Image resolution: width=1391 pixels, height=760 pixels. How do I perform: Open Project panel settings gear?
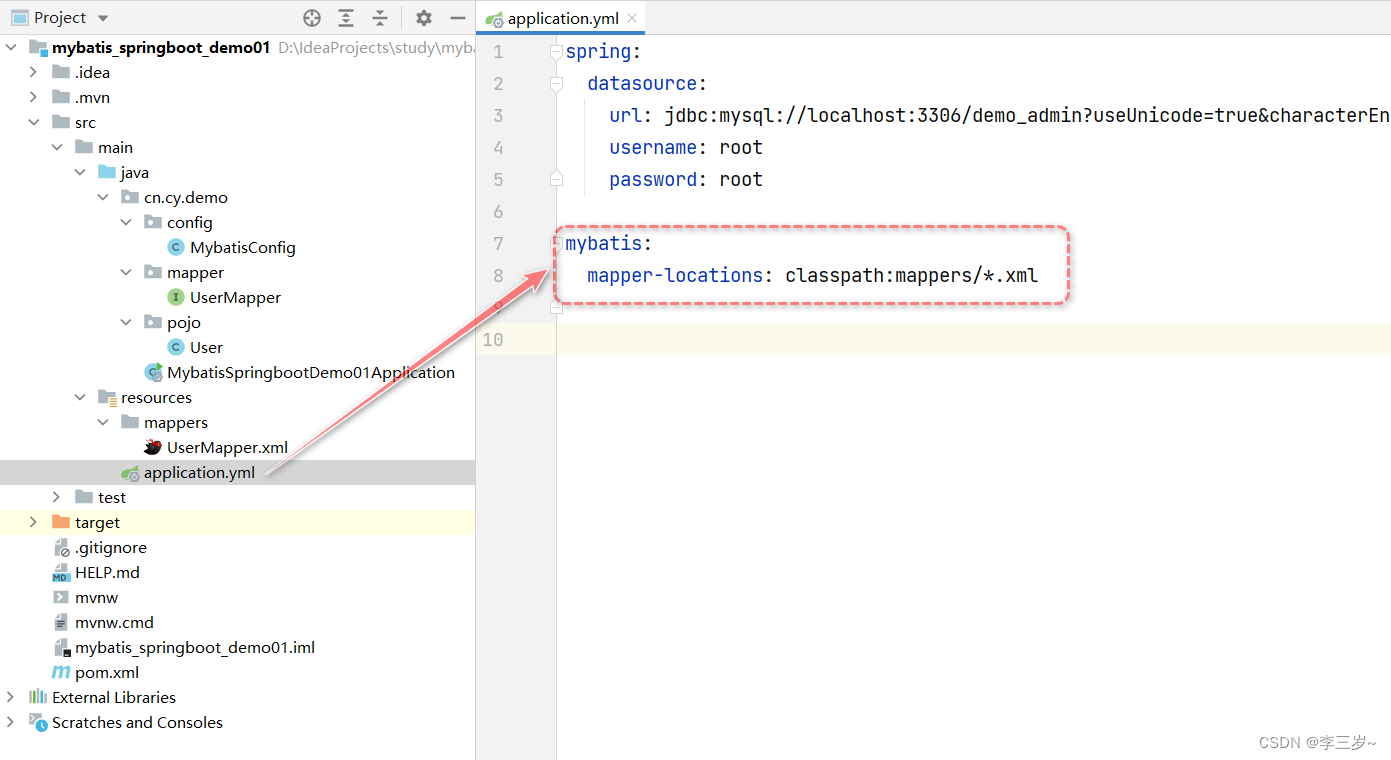[x=424, y=18]
